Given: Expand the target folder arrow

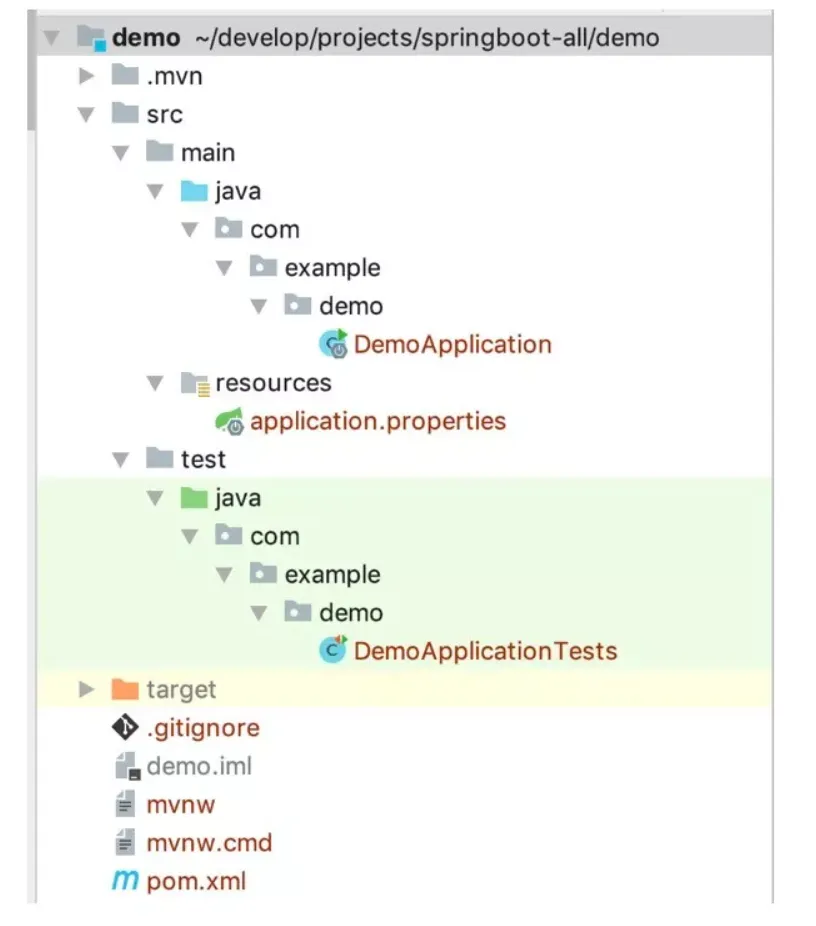Looking at the screenshot, I should (x=87, y=689).
